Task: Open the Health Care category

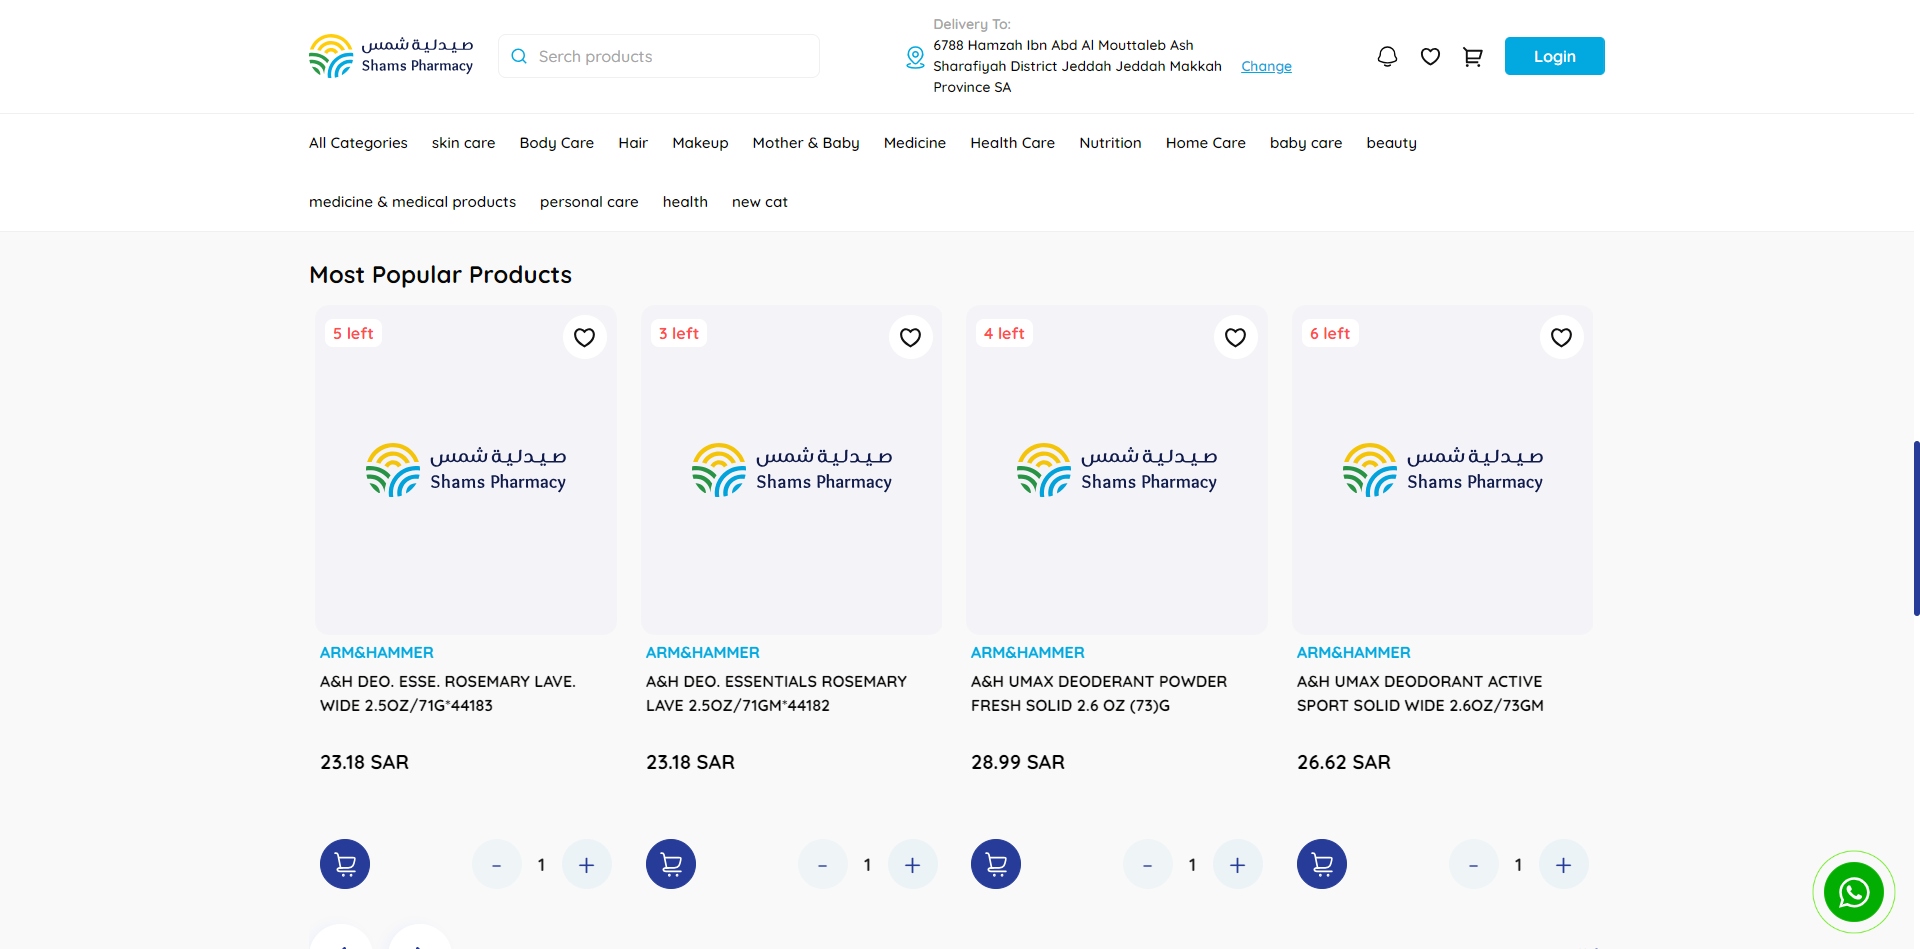Action: [x=1012, y=143]
